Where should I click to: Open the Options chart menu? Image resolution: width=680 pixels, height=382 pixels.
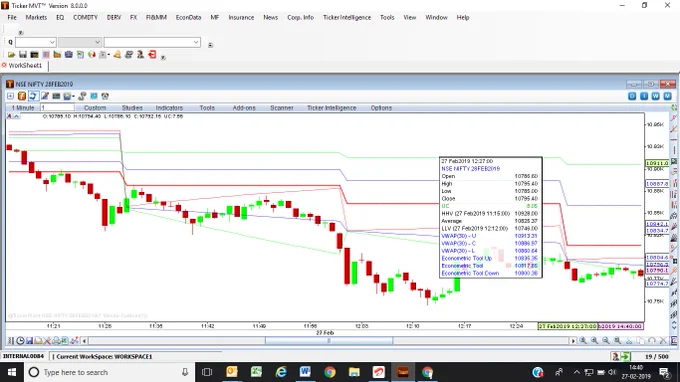(x=381, y=108)
